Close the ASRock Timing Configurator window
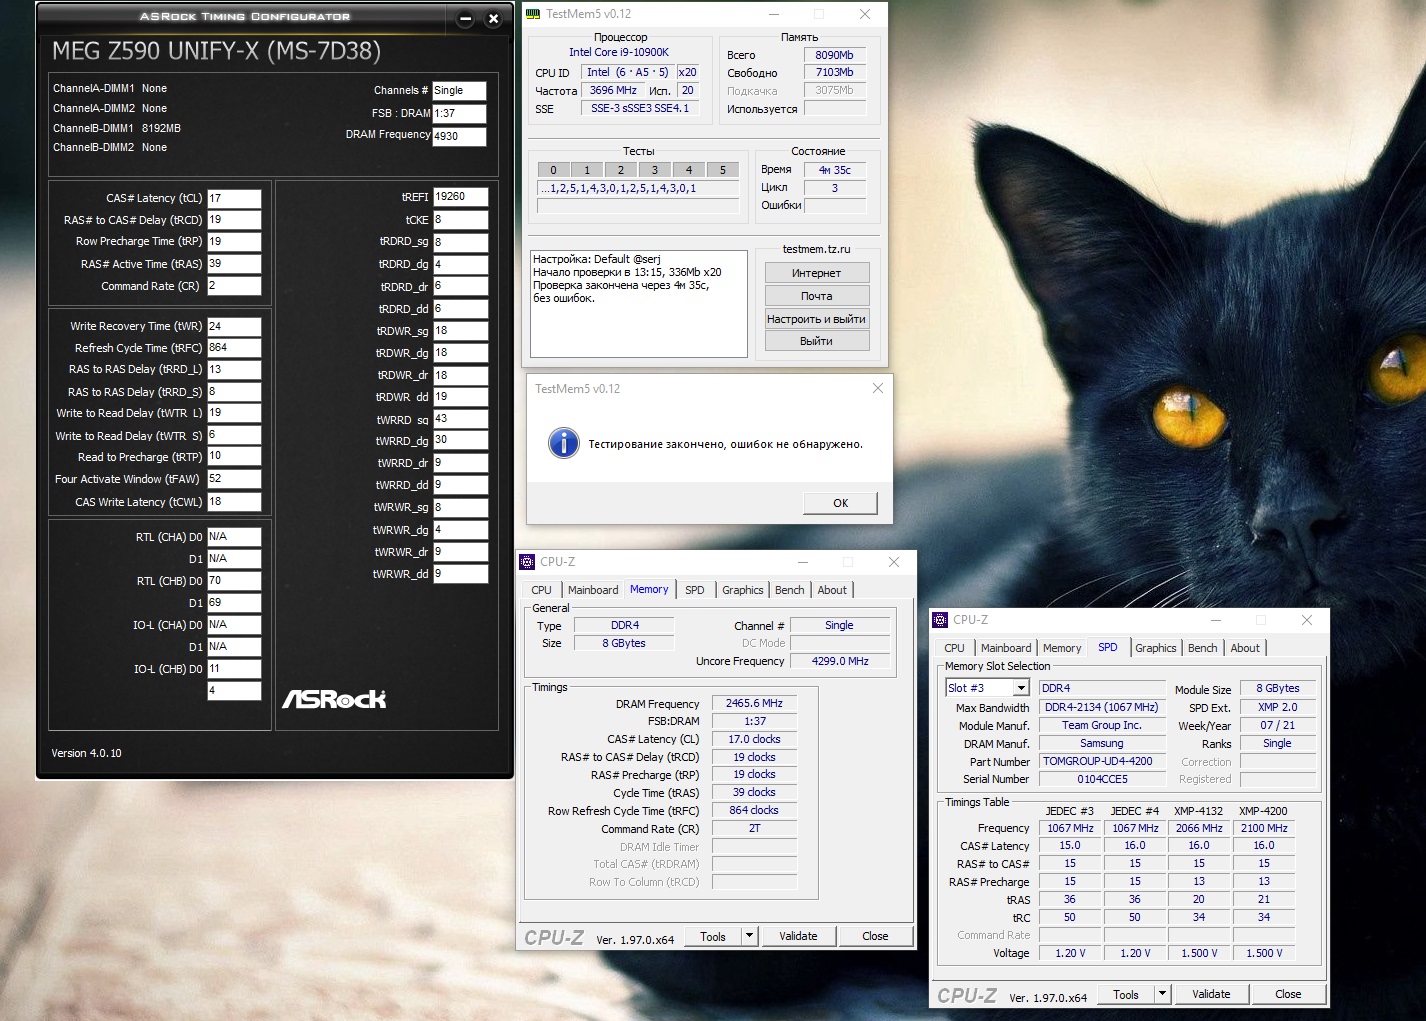The width and height of the screenshot is (1426, 1021). (x=493, y=18)
